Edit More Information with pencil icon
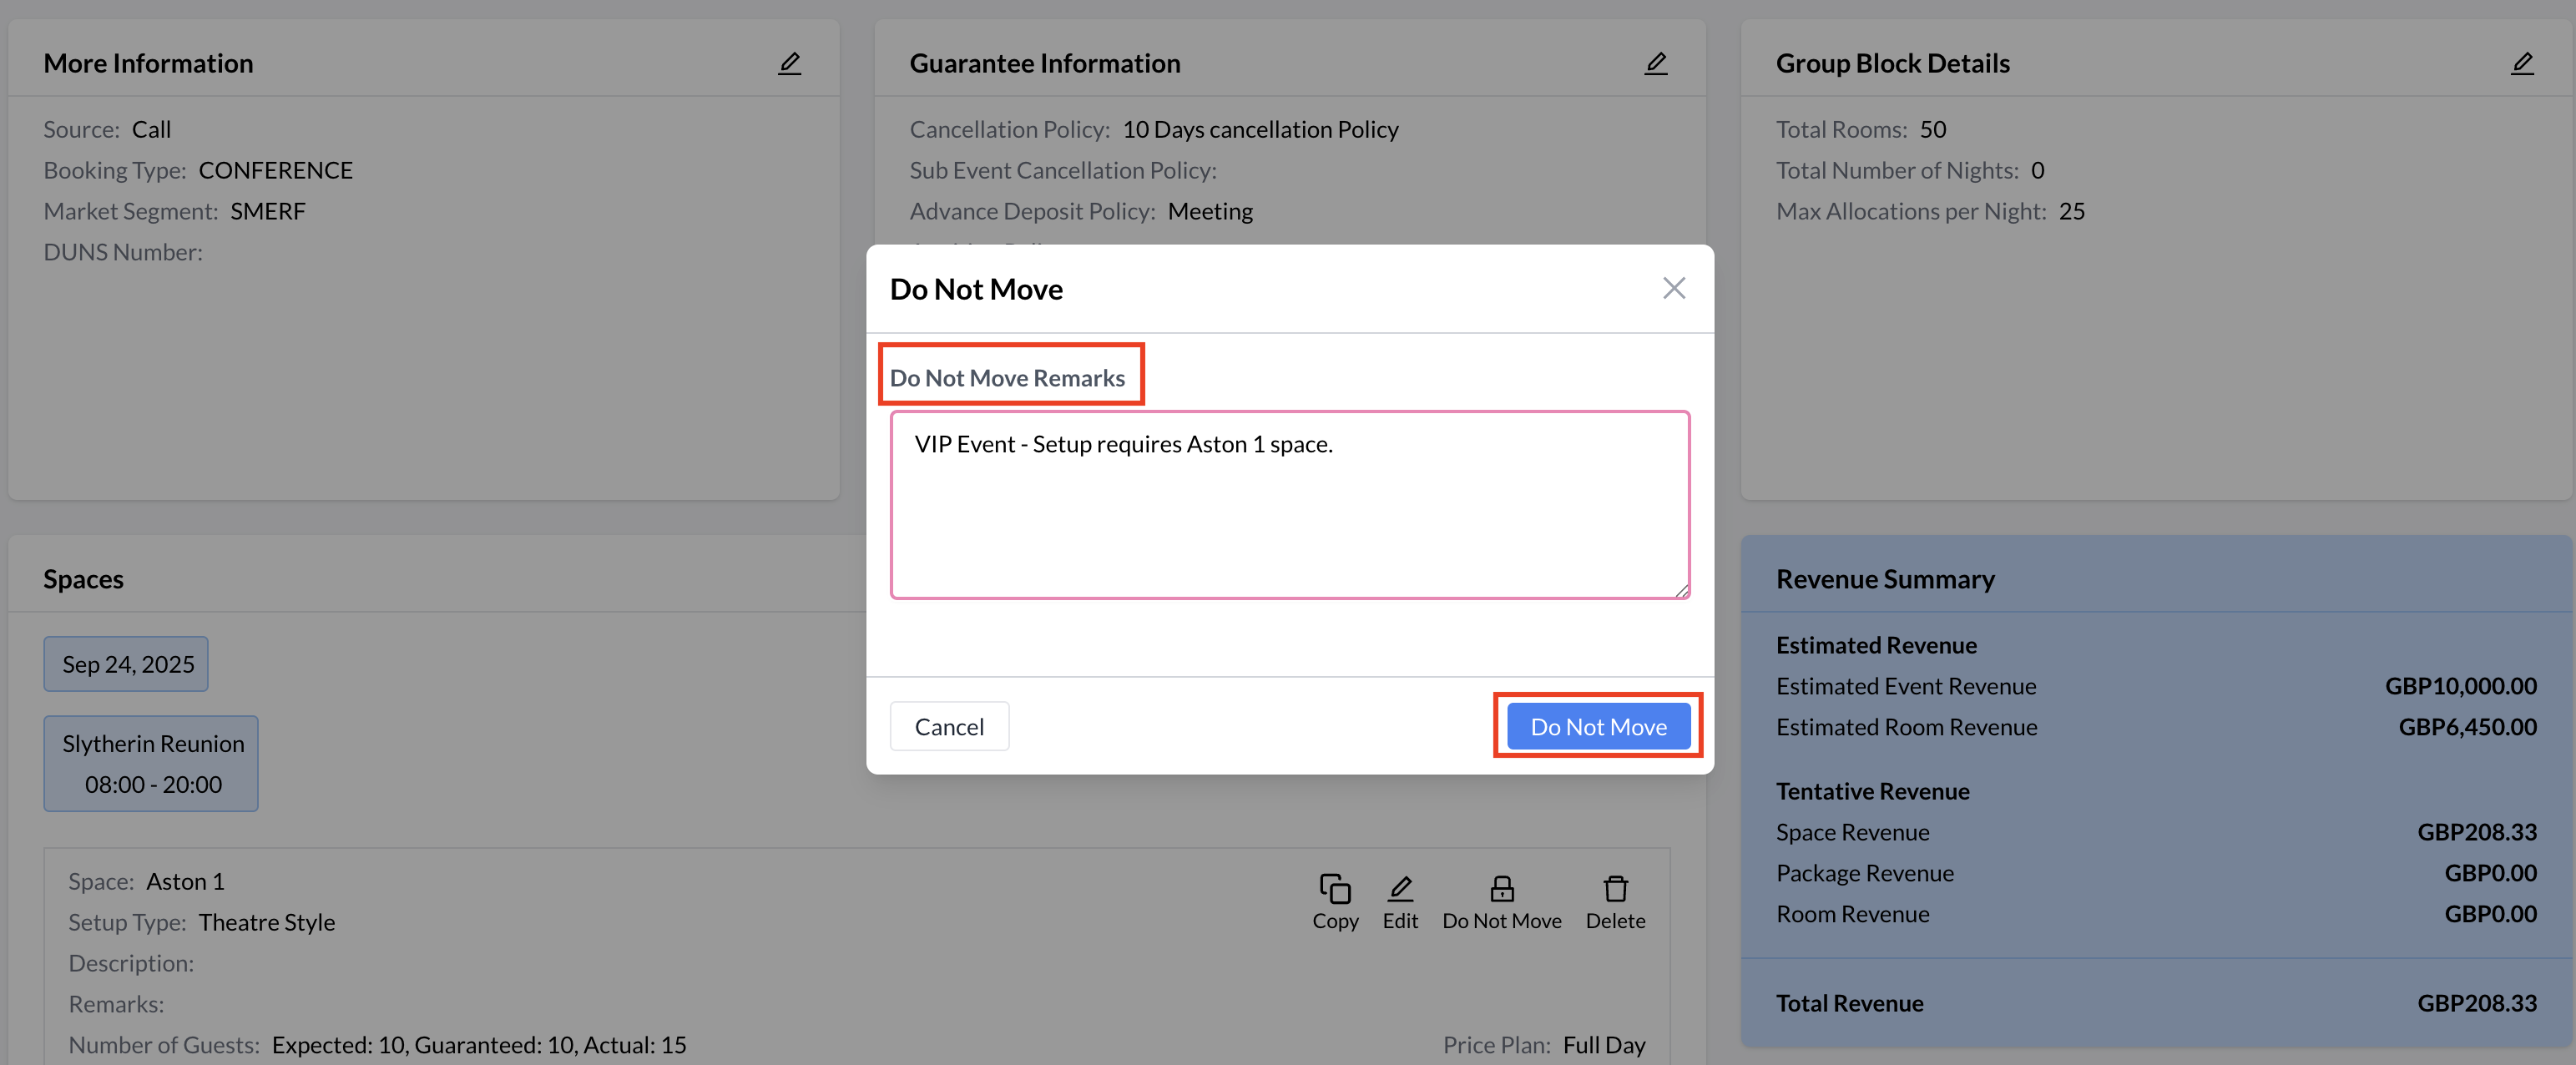The image size is (2576, 1065). [789, 64]
